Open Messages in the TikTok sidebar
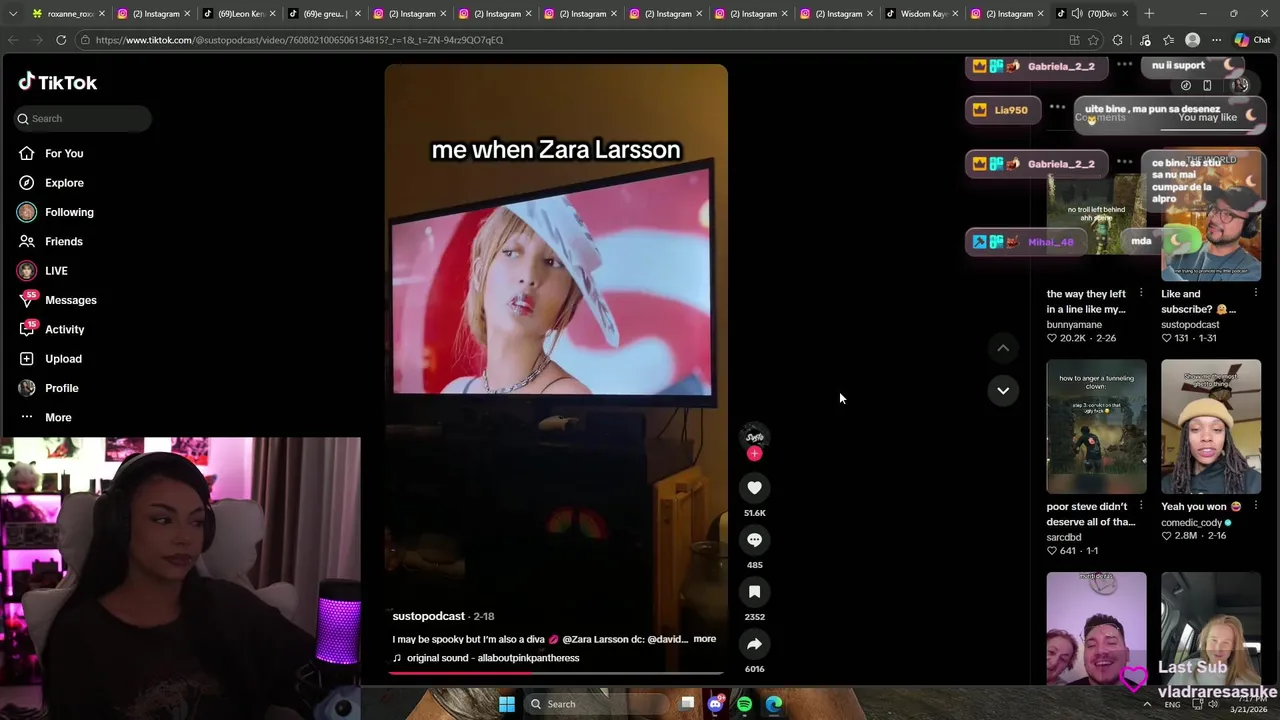Screen dimensions: 1280x720 click(x=70, y=300)
